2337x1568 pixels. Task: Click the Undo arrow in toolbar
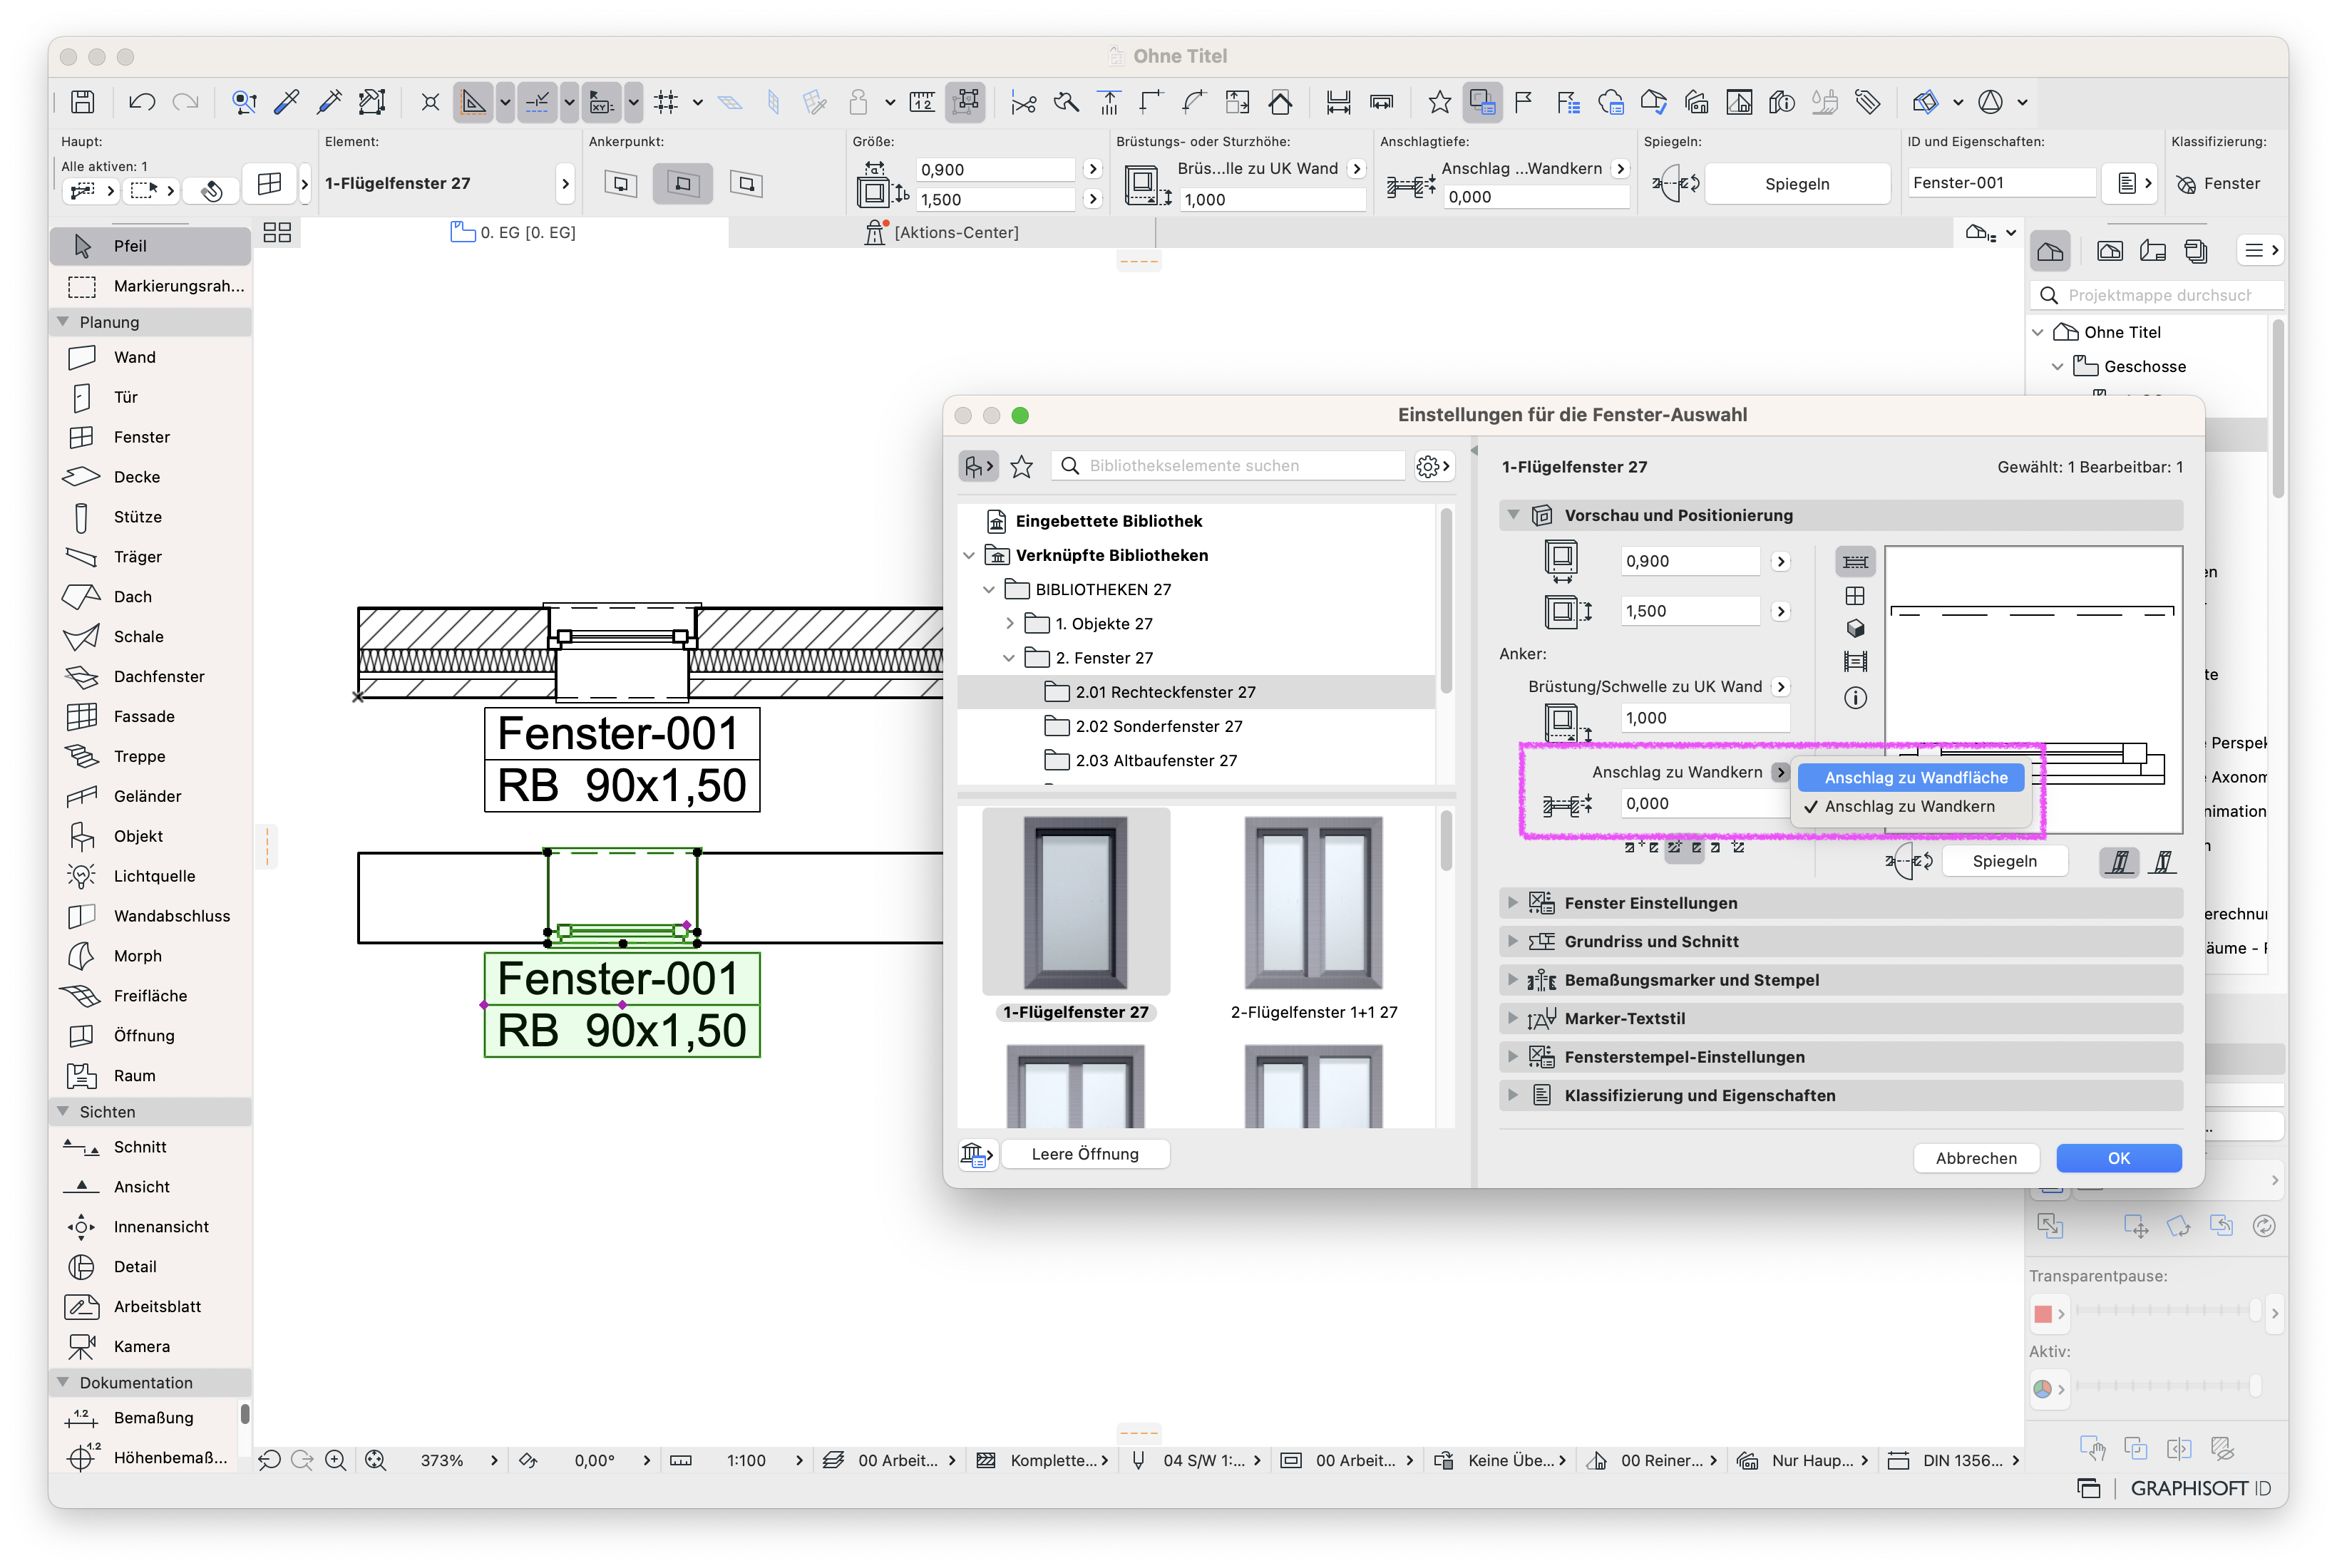142,102
